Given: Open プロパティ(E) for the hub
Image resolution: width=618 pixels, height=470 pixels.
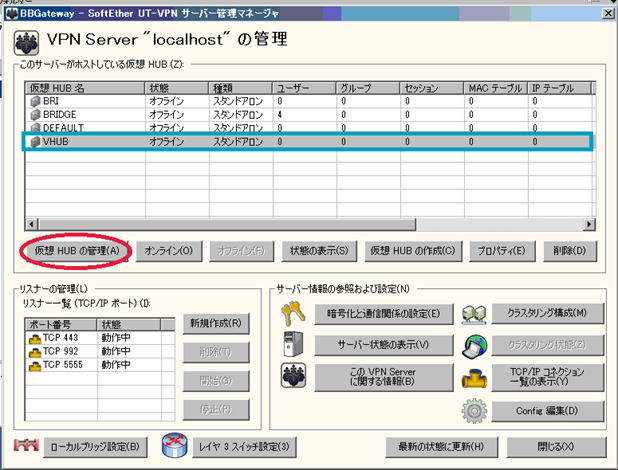Looking at the screenshot, I should [502, 251].
